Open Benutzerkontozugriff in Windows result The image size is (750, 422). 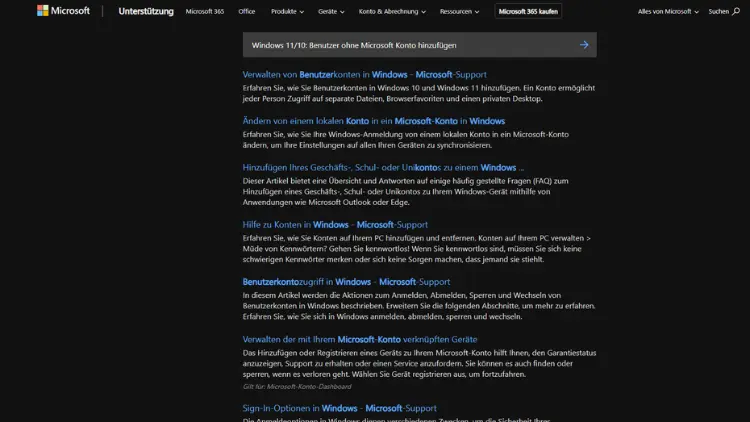[x=346, y=282]
